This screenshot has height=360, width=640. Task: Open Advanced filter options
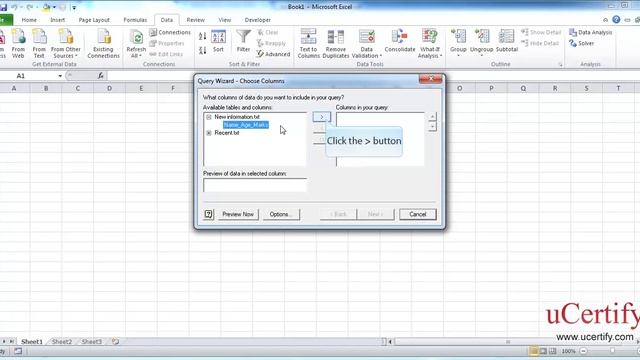click(x=273, y=54)
